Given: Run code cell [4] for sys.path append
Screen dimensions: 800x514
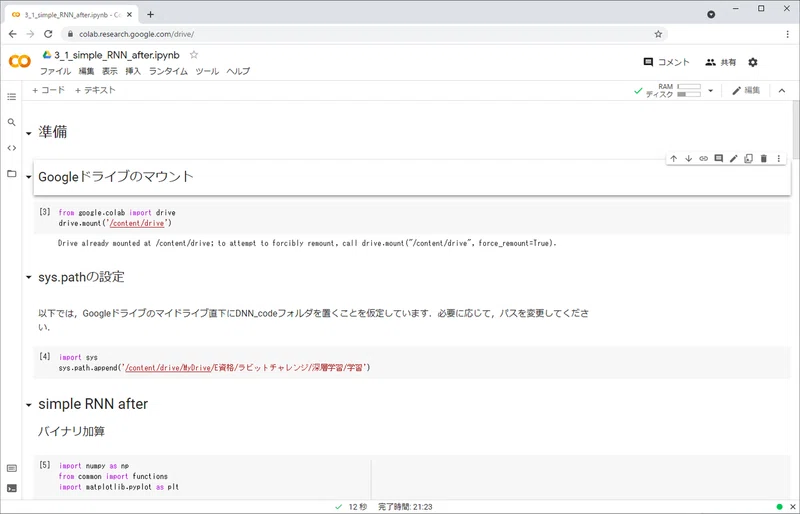Looking at the screenshot, I should click(45, 356).
